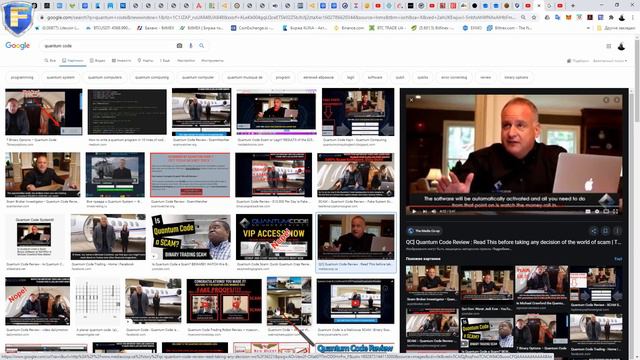Go to previous image in preview panel

(x=606, y=100)
